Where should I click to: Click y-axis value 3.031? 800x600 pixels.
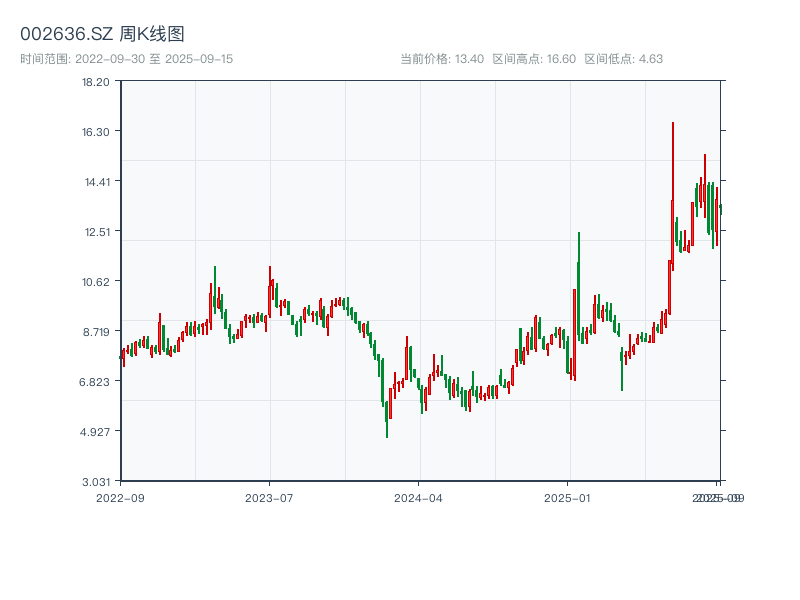tap(96, 482)
